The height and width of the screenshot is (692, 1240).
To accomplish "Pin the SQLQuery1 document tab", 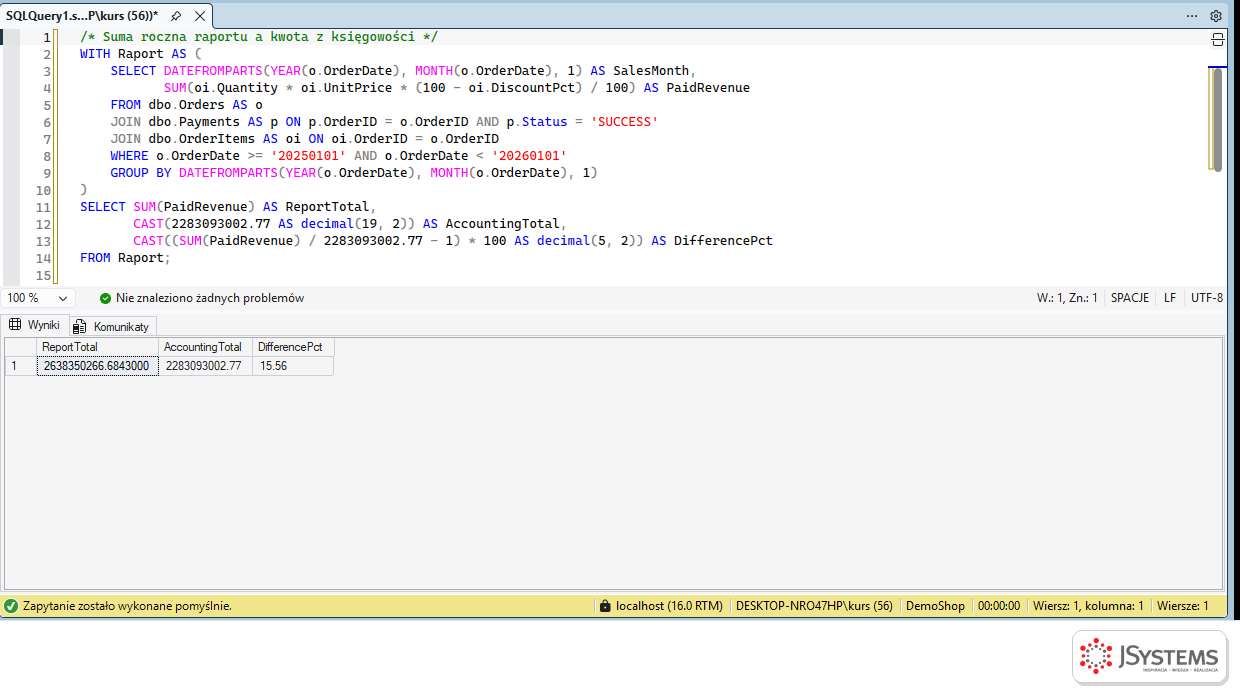I will pos(176,16).
